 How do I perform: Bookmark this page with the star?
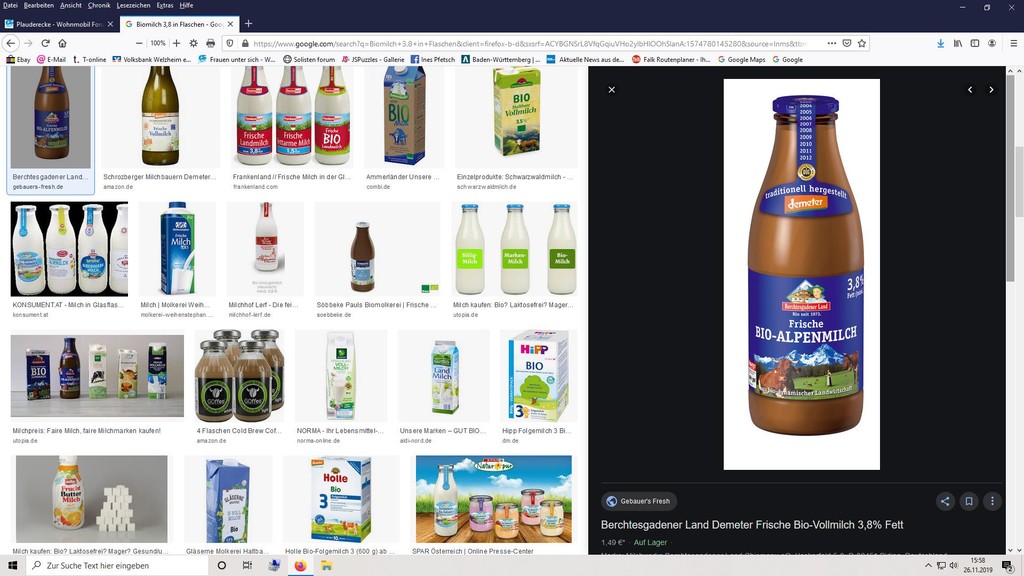(862, 43)
